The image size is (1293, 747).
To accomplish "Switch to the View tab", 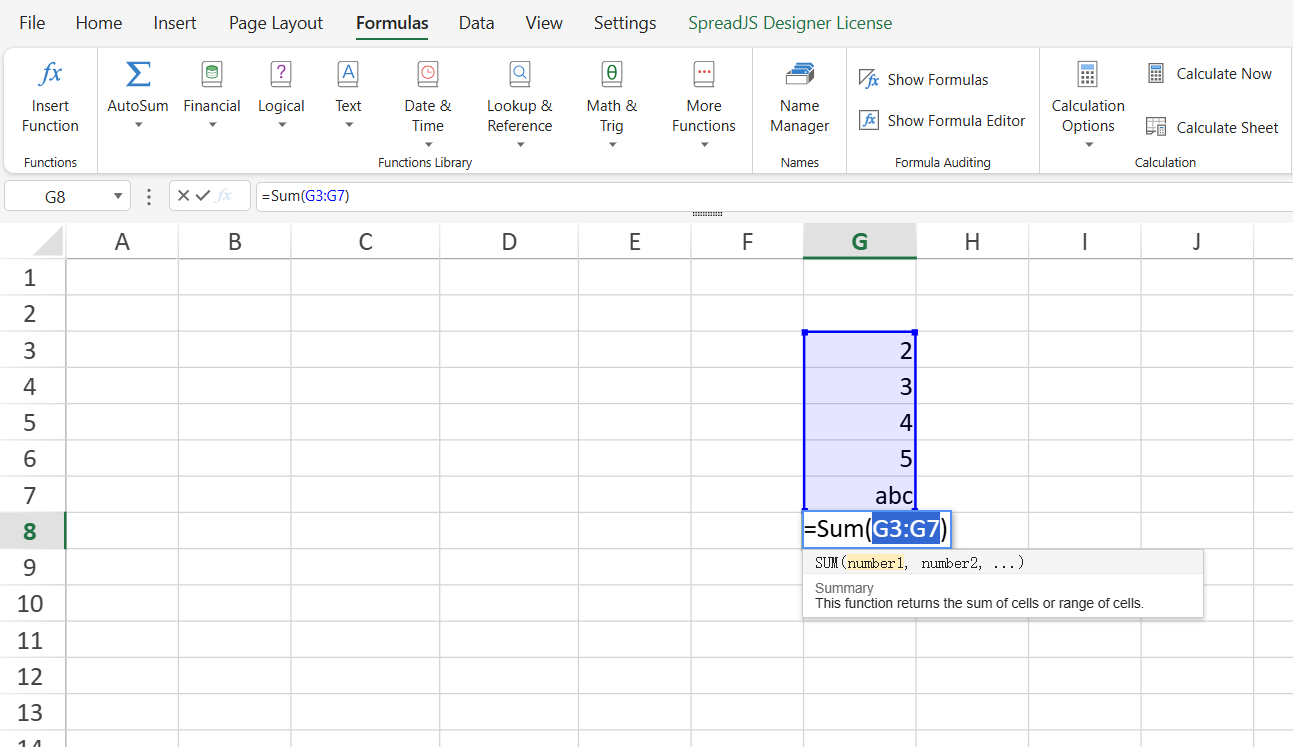I will tap(544, 23).
